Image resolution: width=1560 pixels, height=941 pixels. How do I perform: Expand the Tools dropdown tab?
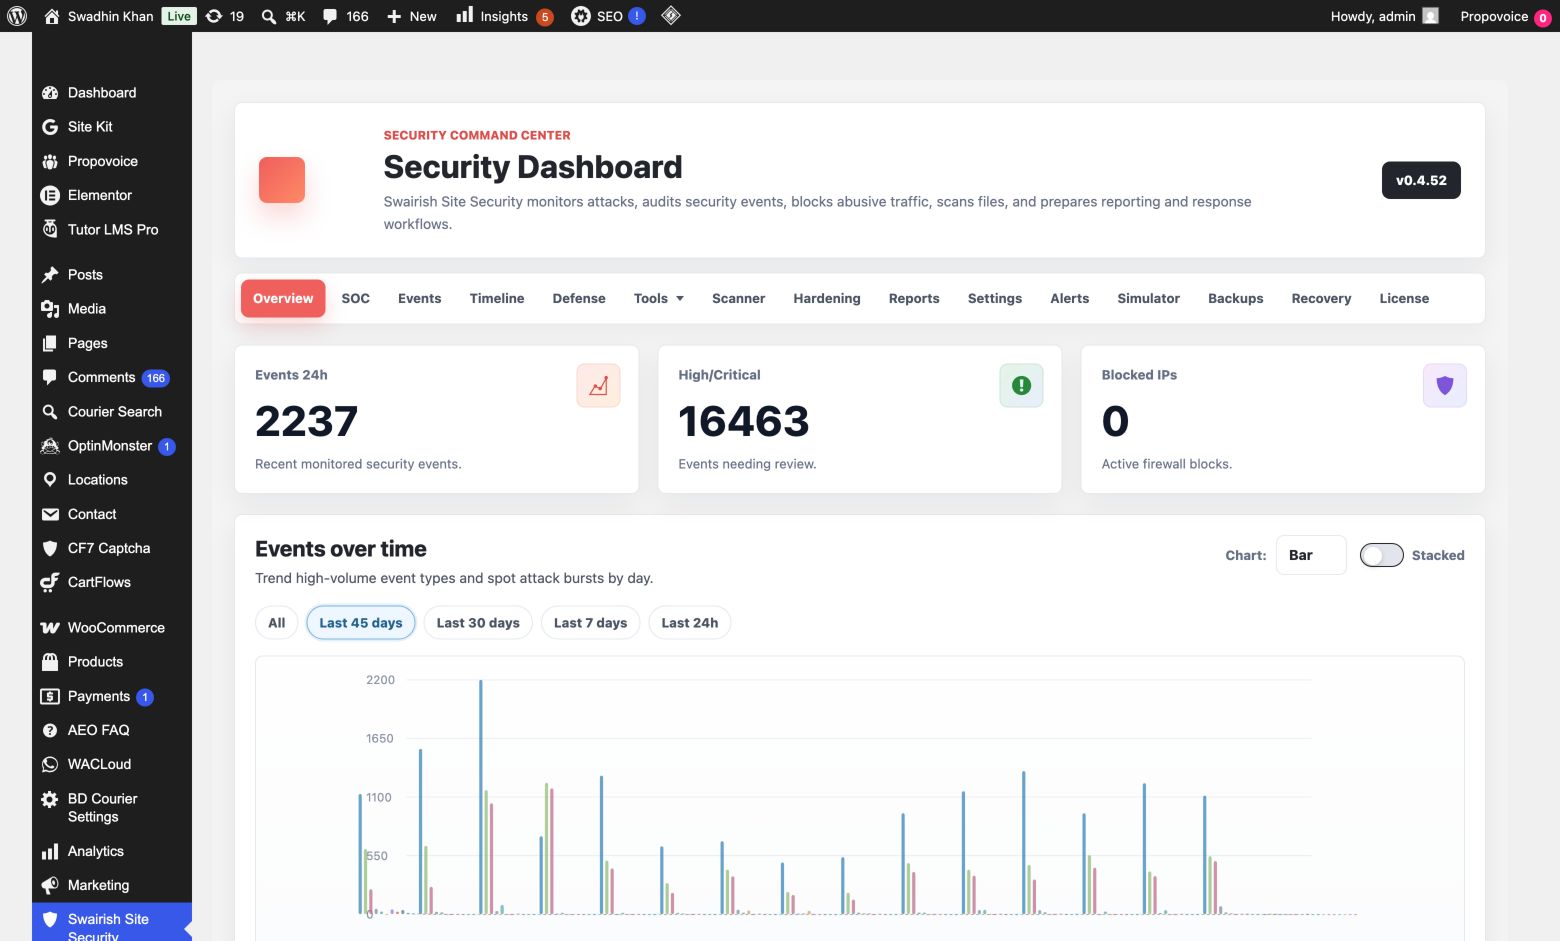pos(659,298)
